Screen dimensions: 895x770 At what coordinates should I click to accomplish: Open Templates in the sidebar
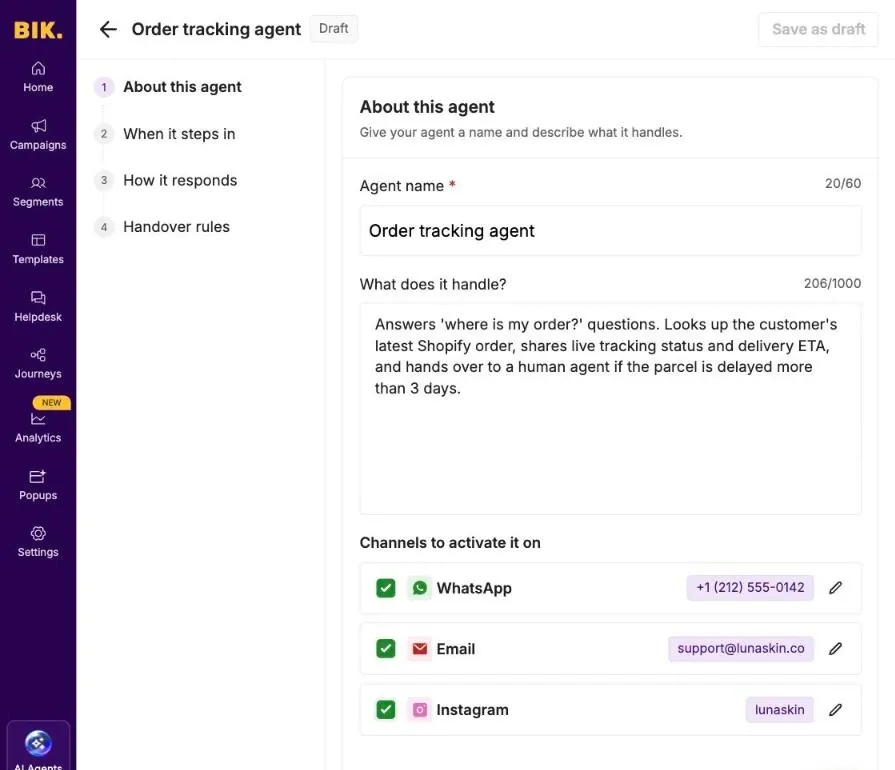click(38, 249)
